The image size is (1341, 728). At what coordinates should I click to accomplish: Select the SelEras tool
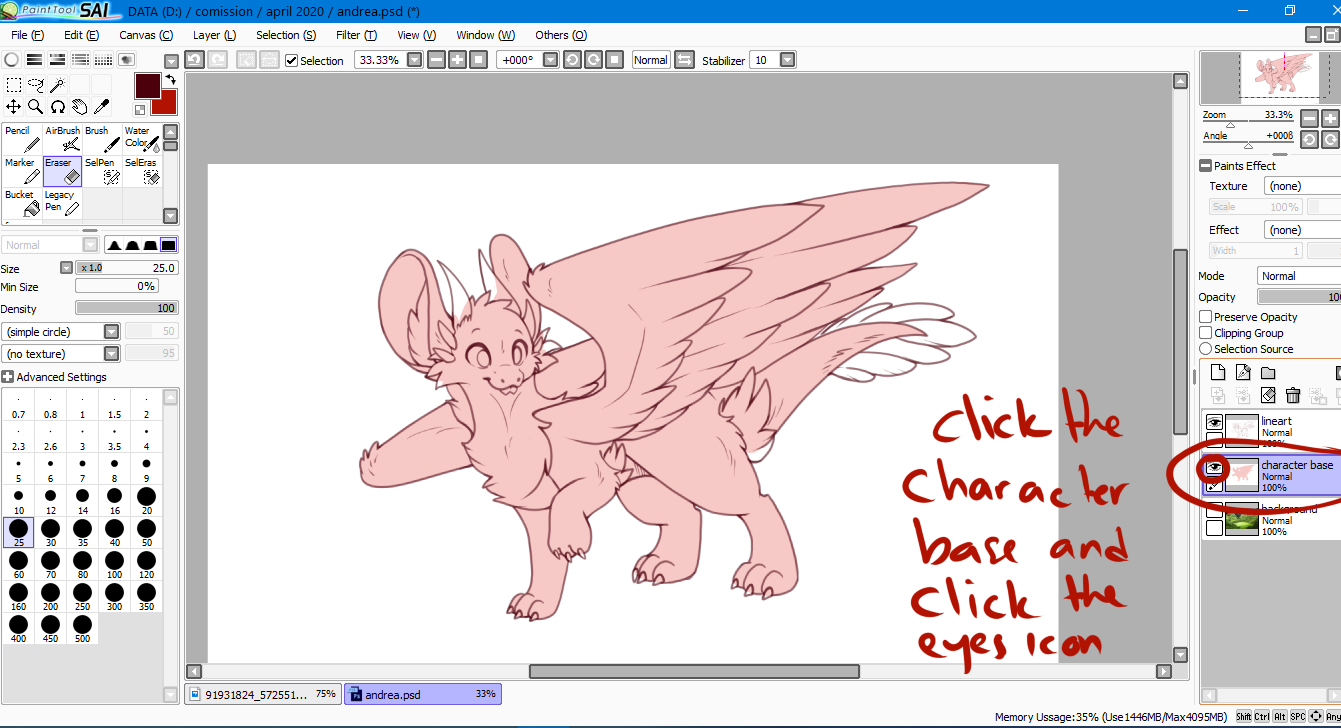tap(142, 171)
